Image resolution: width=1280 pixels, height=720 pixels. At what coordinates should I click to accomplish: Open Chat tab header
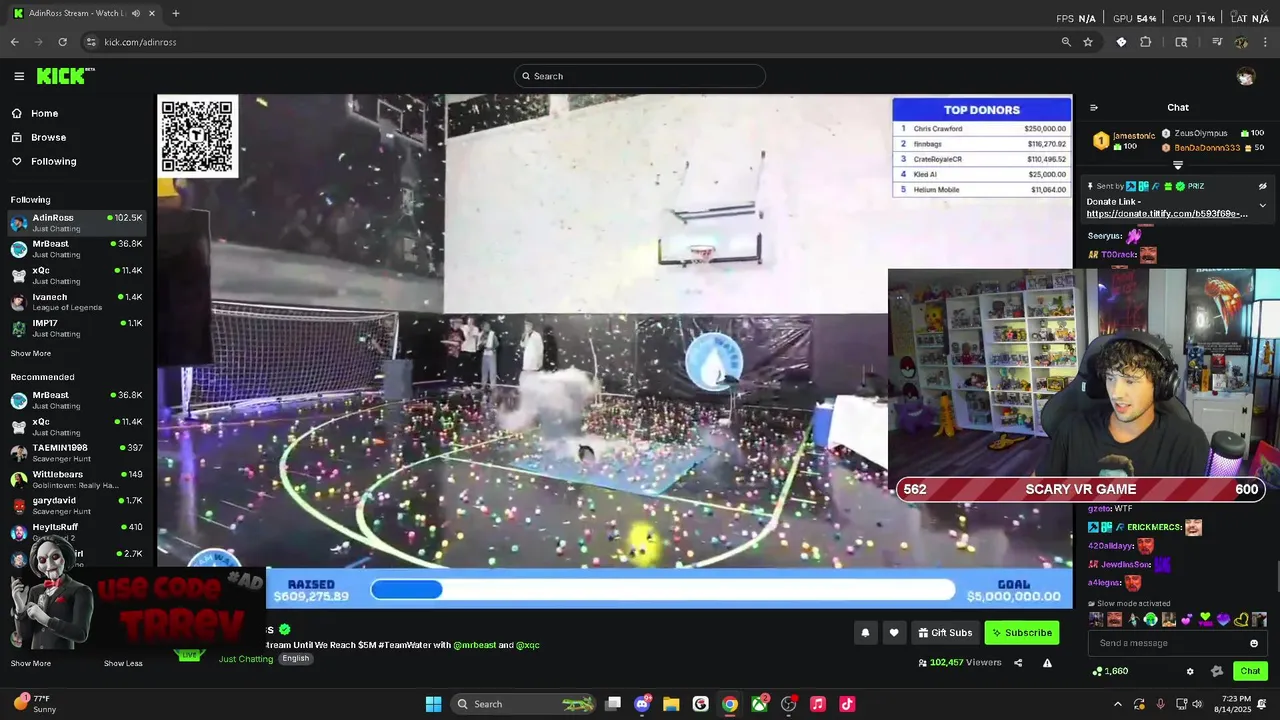point(1178,108)
